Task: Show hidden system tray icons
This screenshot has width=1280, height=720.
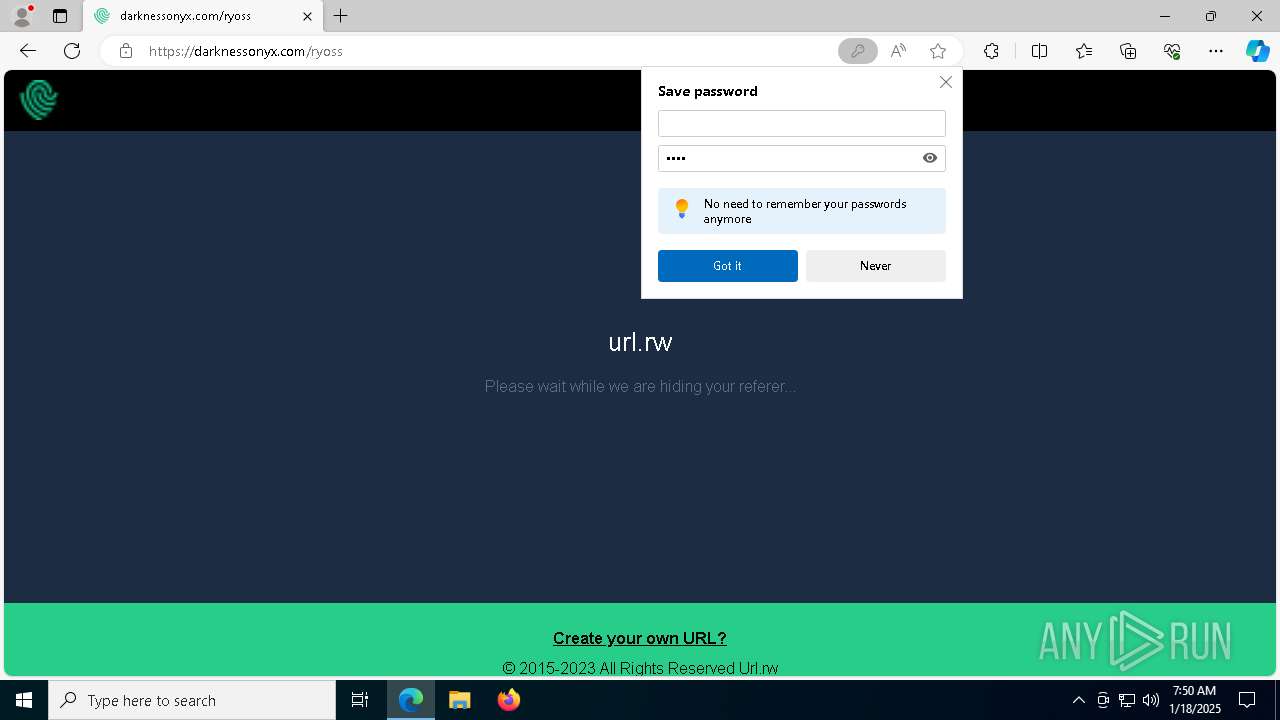Action: pyautogui.click(x=1079, y=700)
